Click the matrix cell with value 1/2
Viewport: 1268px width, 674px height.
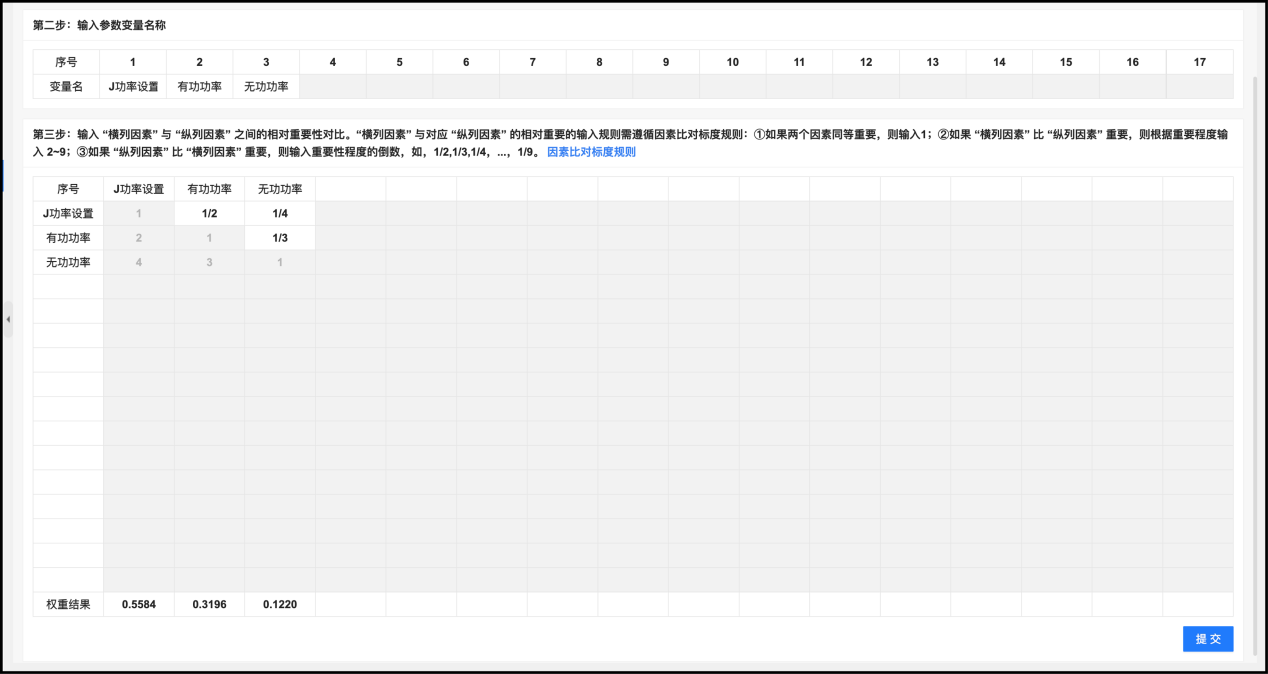tap(209, 213)
